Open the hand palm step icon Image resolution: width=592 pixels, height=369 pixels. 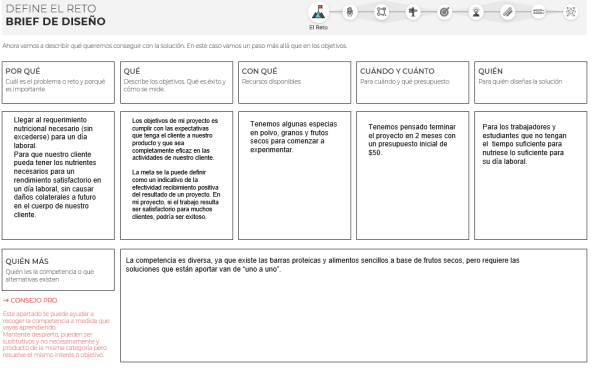(x=350, y=12)
